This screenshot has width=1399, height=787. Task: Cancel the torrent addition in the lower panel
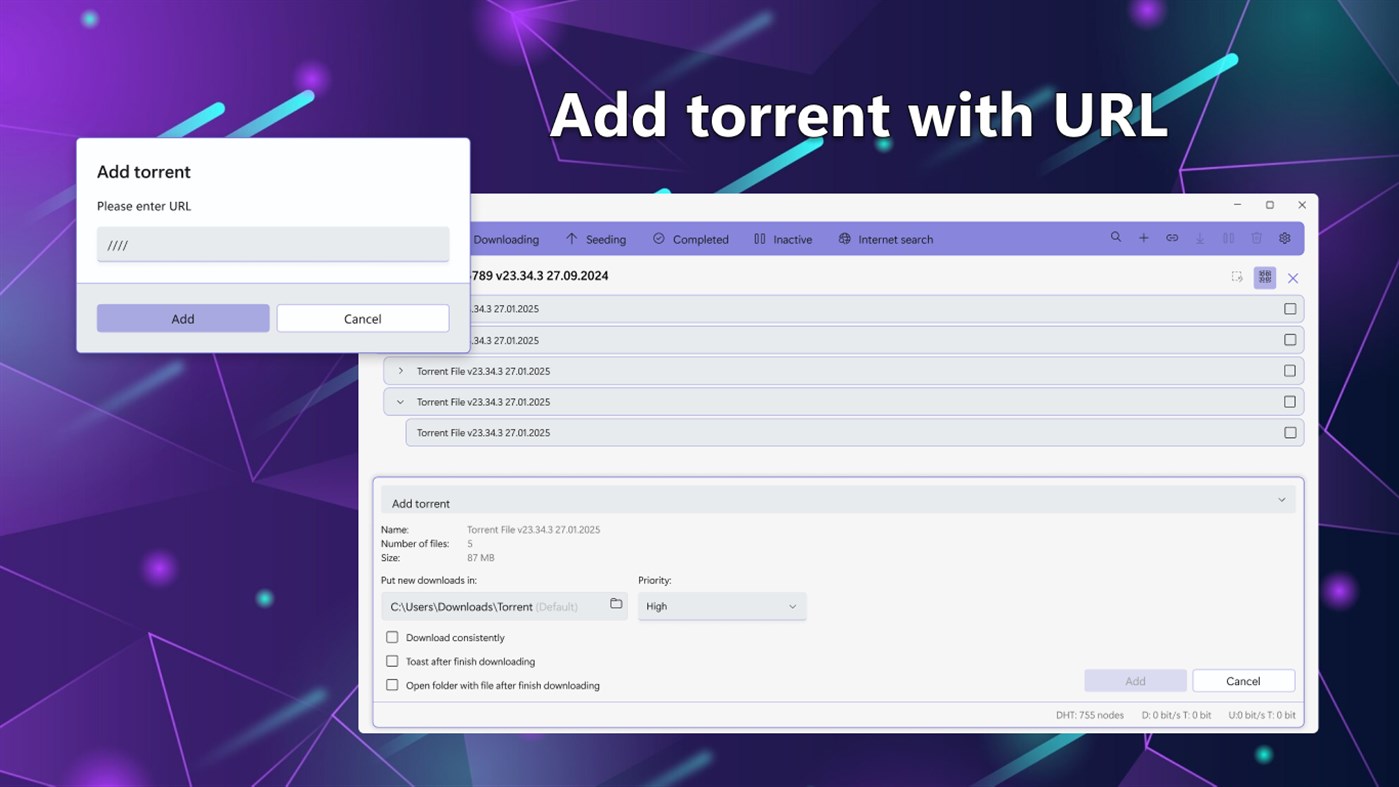click(1243, 680)
